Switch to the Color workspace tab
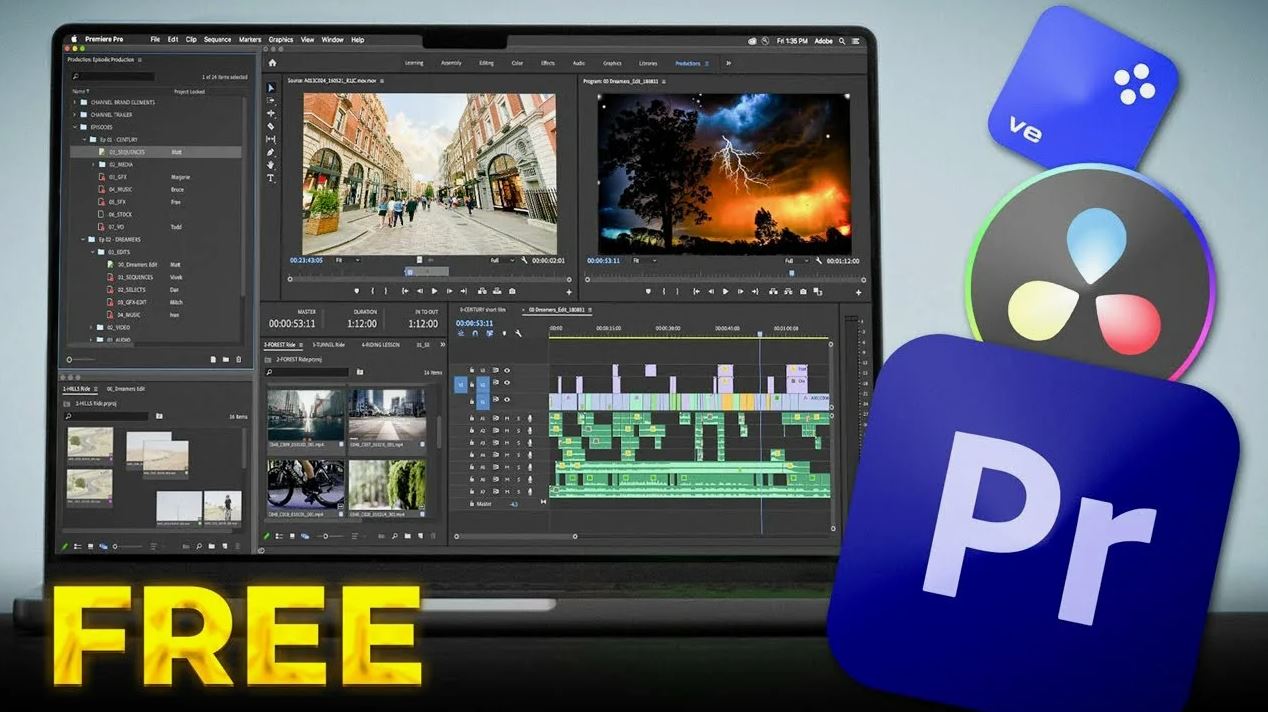Image resolution: width=1268 pixels, height=712 pixels. [517, 63]
